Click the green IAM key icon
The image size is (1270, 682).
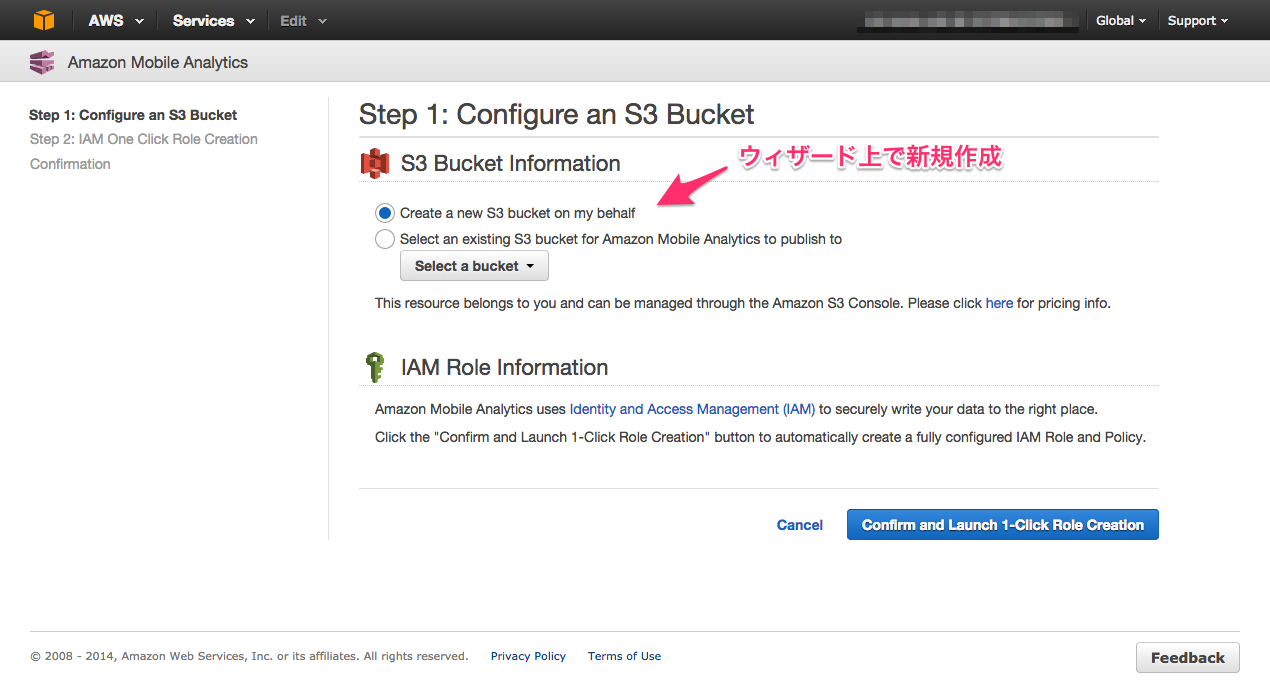click(375, 367)
